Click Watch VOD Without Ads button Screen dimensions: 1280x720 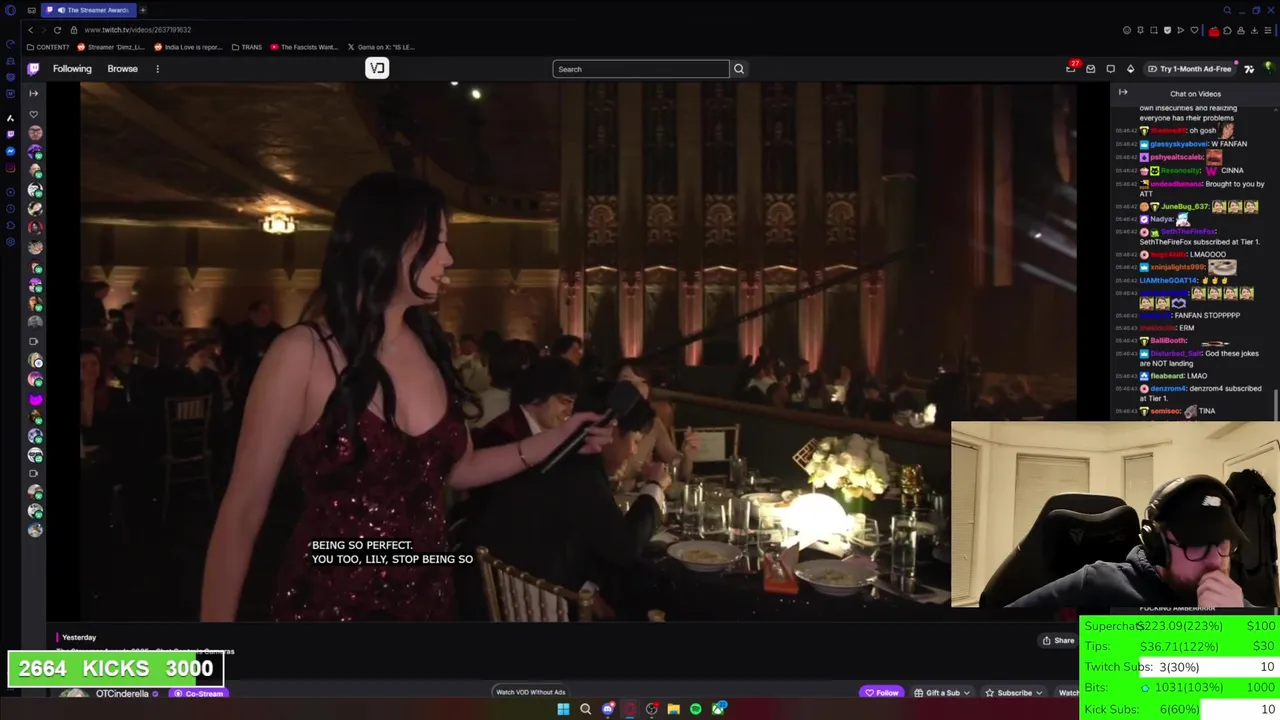tap(530, 692)
